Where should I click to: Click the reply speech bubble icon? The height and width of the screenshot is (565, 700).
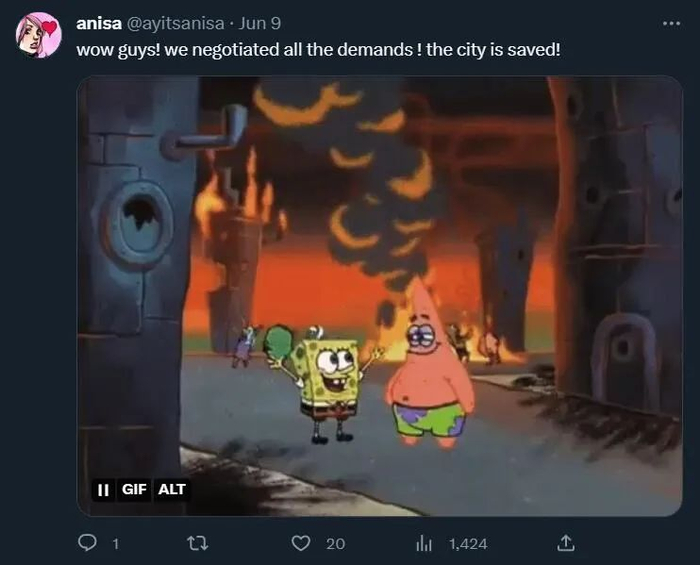[87, 543]
